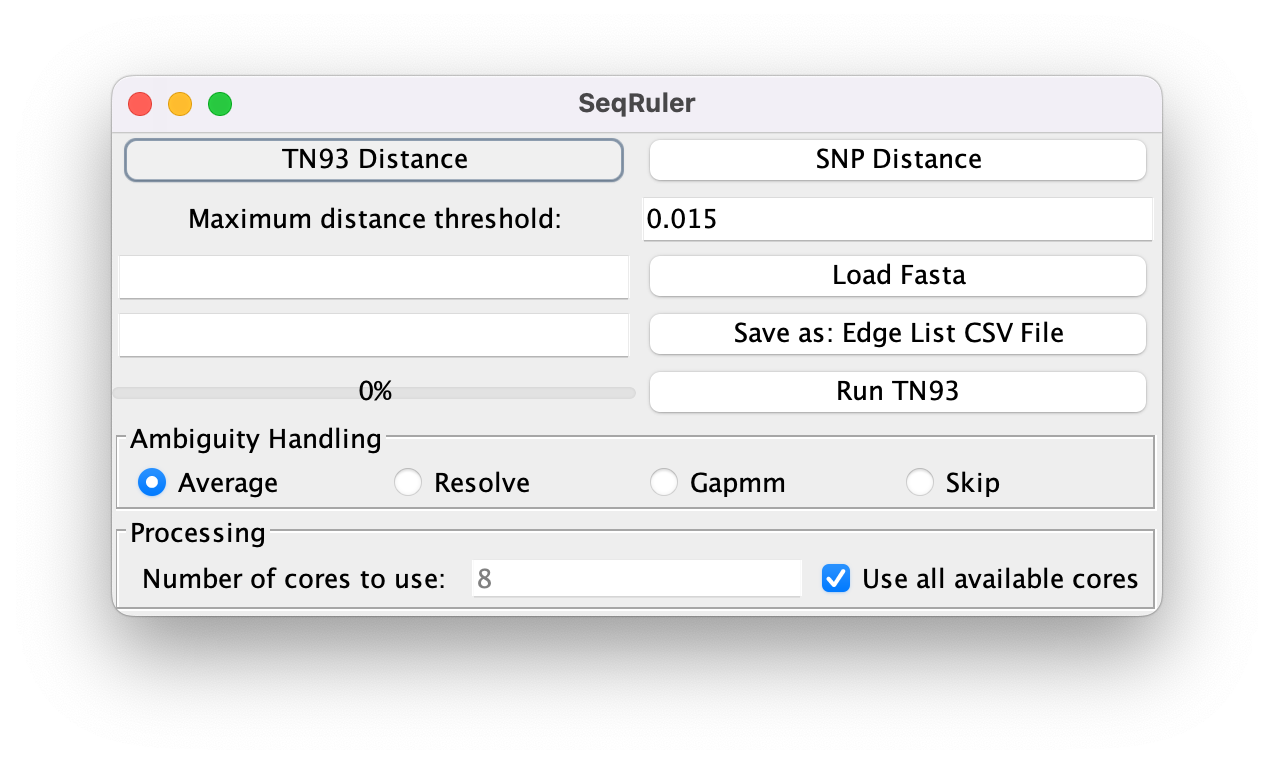Click the Load Fasta button
The height and width of the screenshot is (764, 1274).
tap(897, 275)
